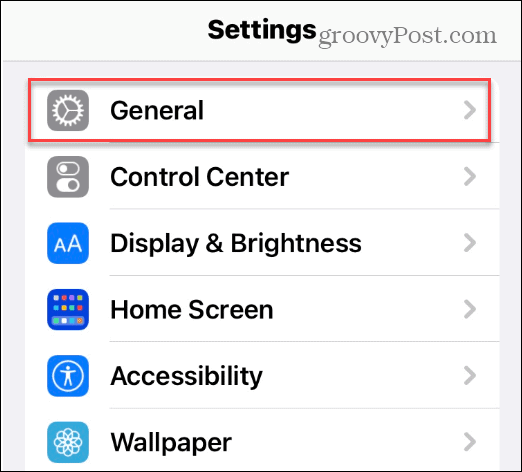Tap the Home Screen grid icon

[68, 309]
